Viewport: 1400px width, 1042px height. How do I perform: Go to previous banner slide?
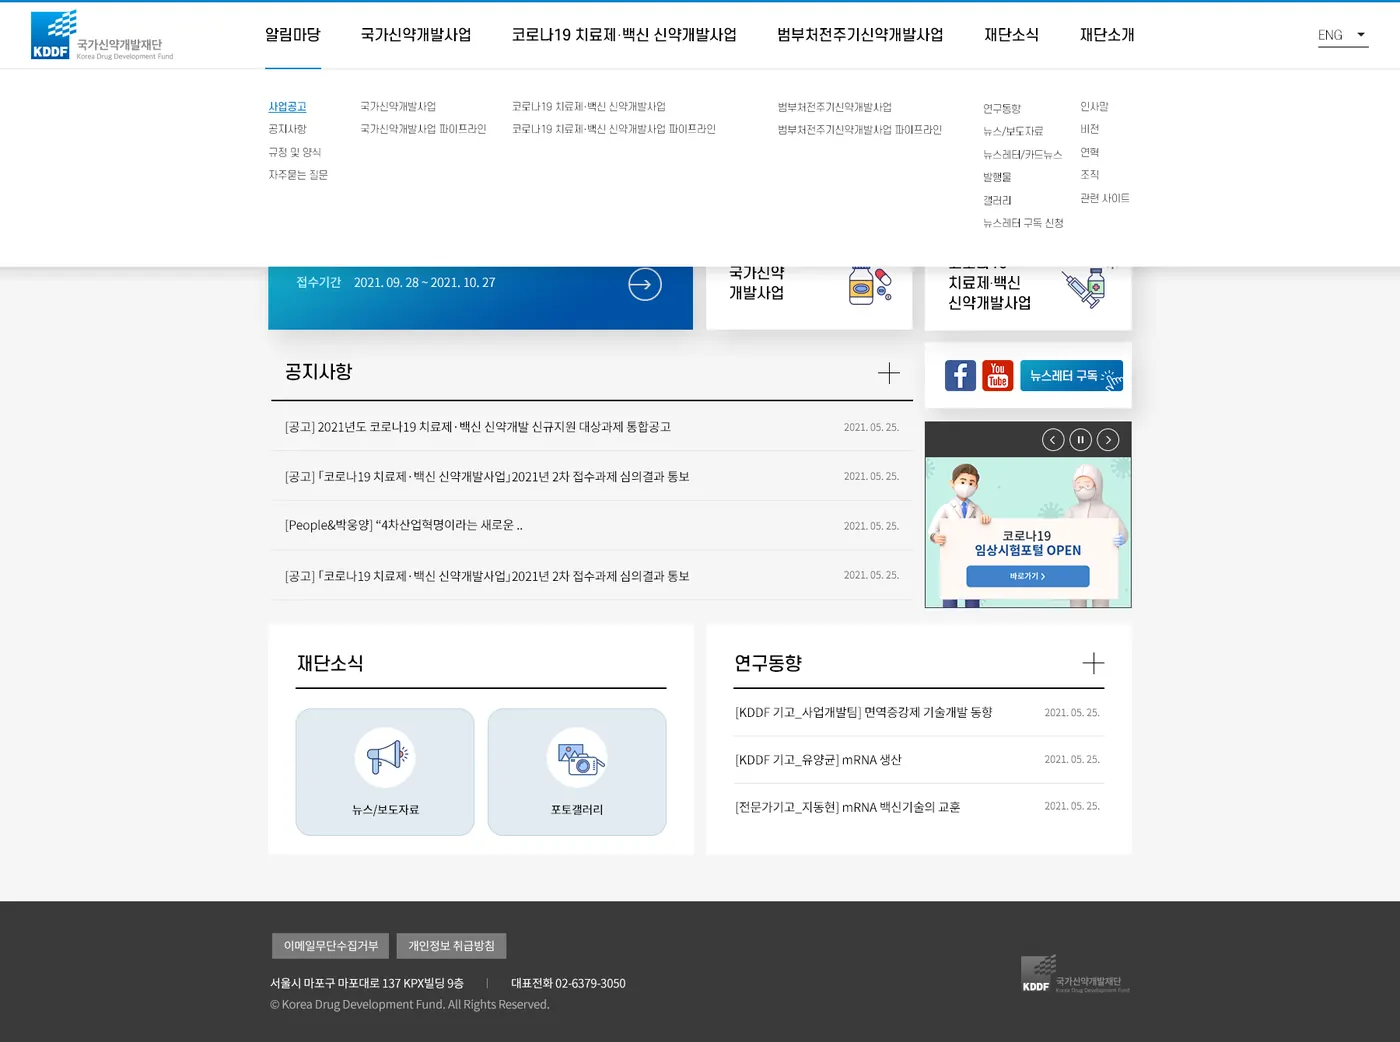point(1053,440)
